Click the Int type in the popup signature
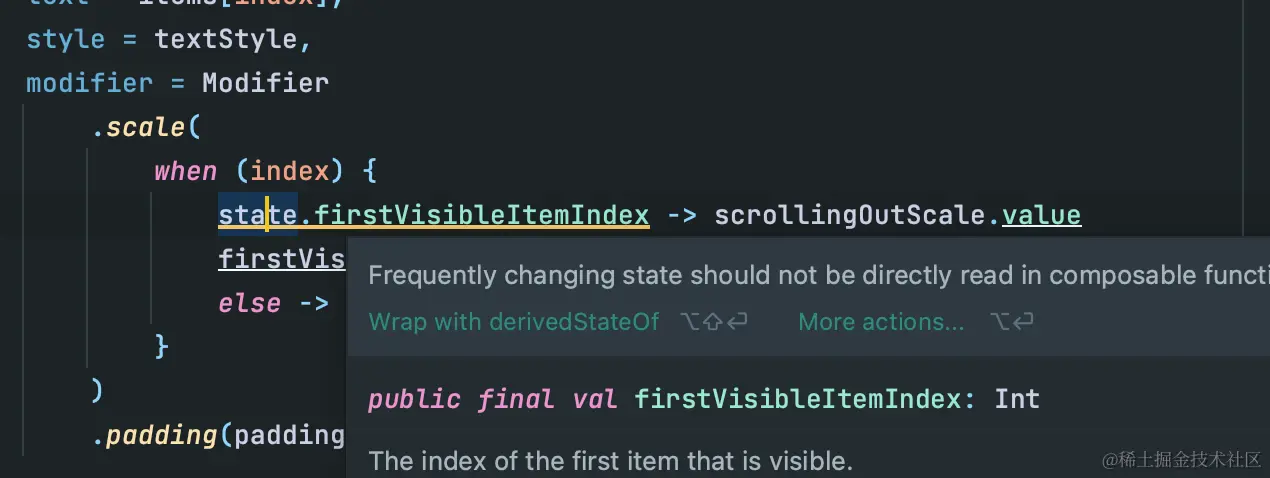The height and width of the screenshot is (478, 1270). pyautogui.click(x=1017, y=399)
